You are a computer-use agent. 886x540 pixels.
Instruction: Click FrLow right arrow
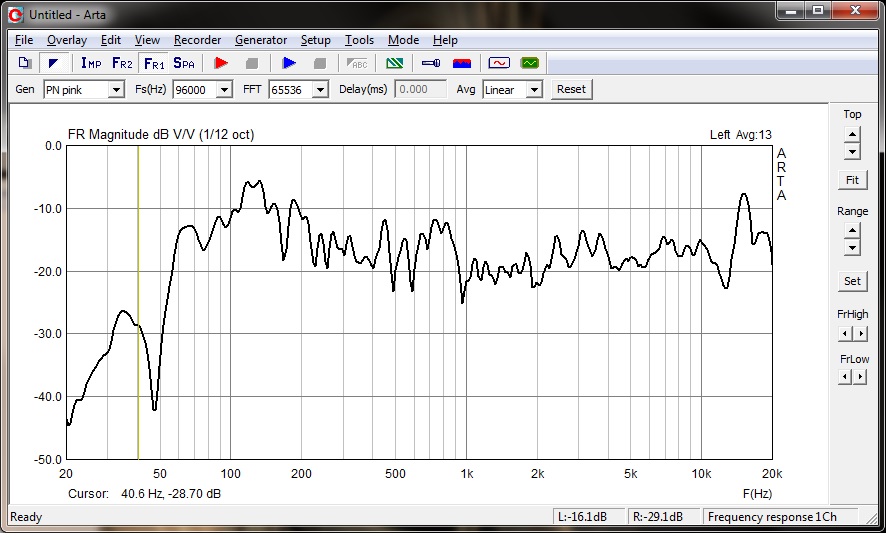(860, 377)
